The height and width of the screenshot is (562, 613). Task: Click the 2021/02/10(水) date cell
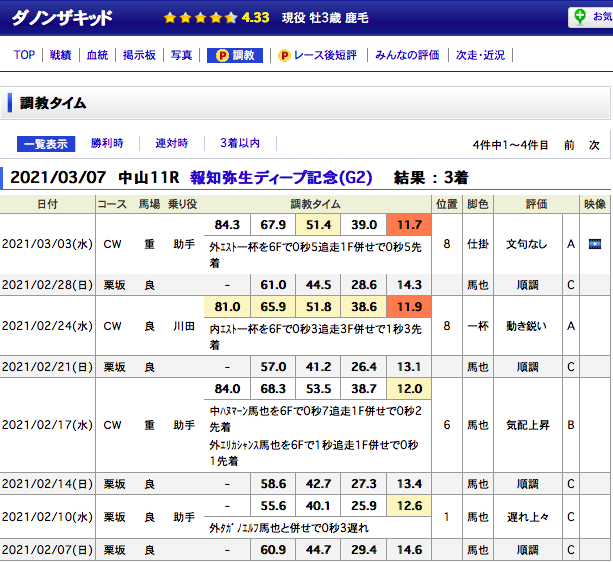(47, 517)
